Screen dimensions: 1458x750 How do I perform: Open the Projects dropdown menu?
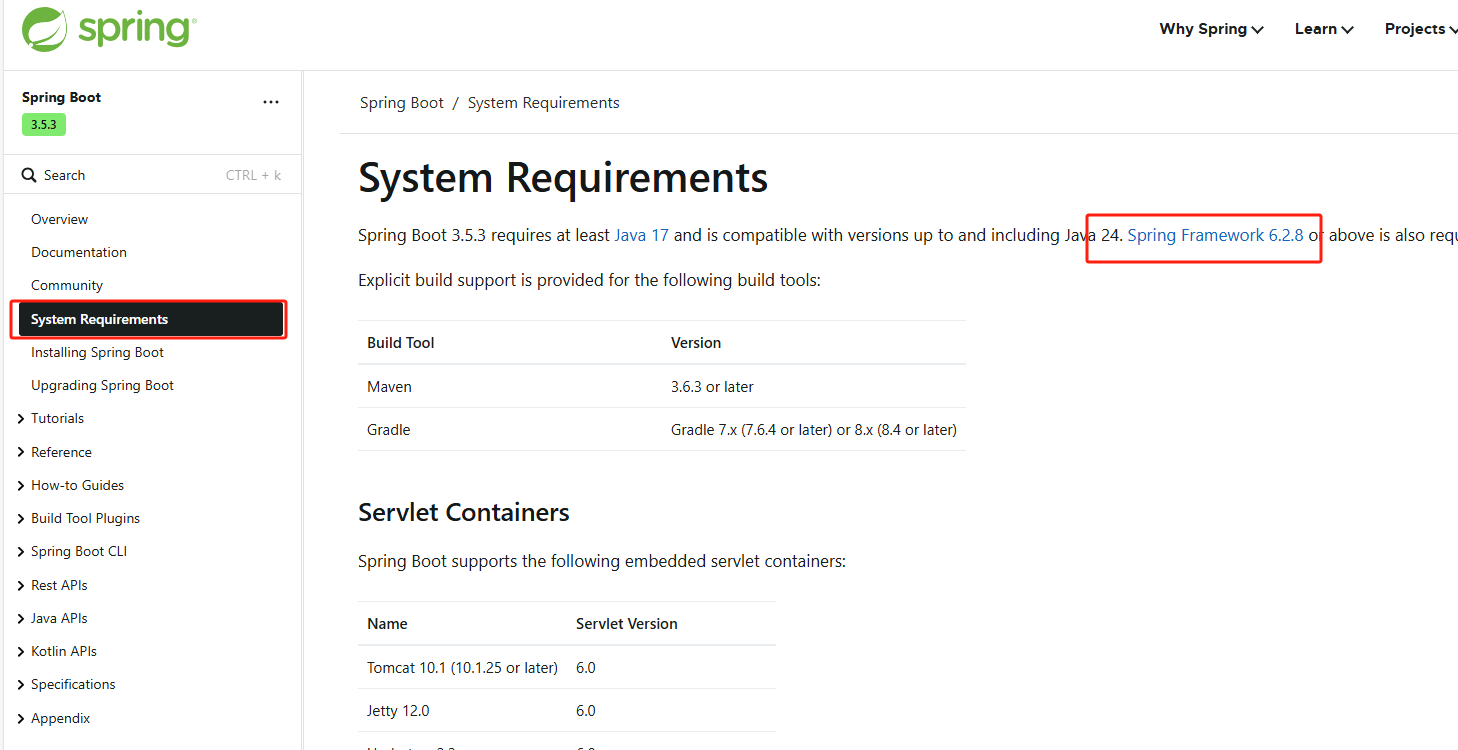tap(1421, 29)
